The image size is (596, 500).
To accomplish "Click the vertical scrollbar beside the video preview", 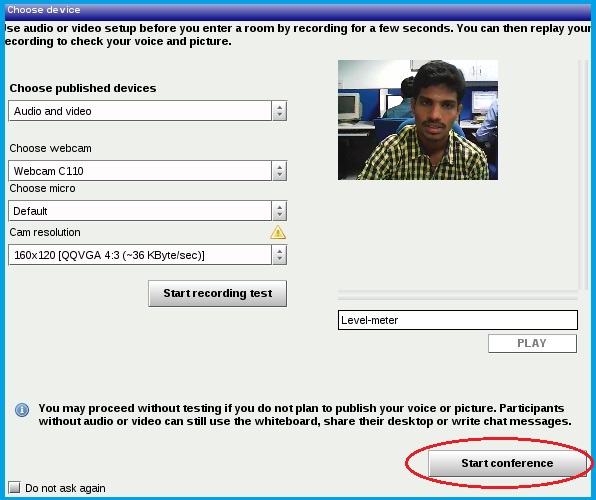I will [x=580, y=175].
